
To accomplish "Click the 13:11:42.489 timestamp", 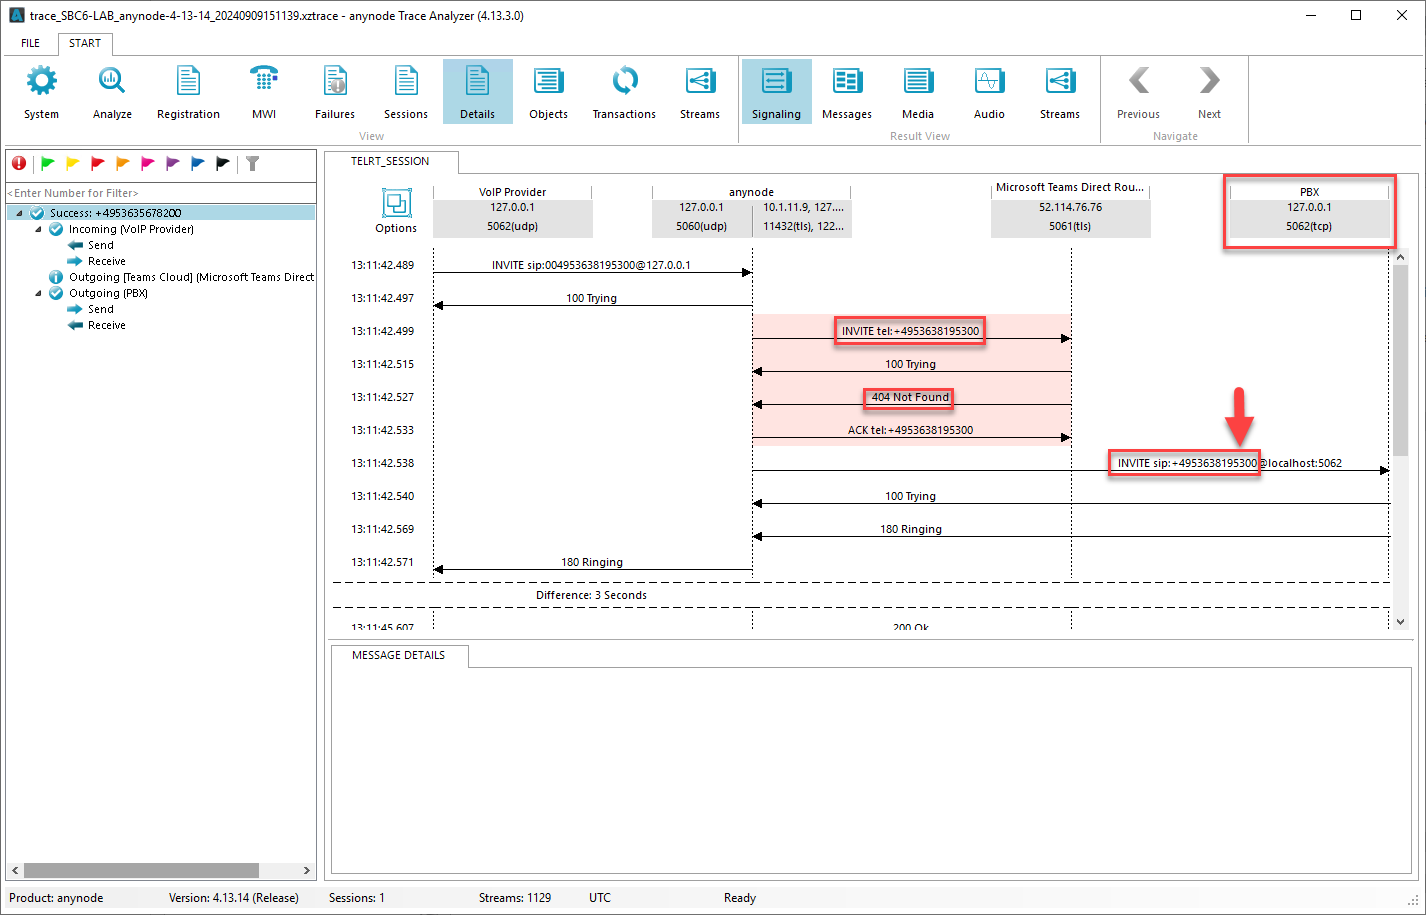I will pos(382,265).
